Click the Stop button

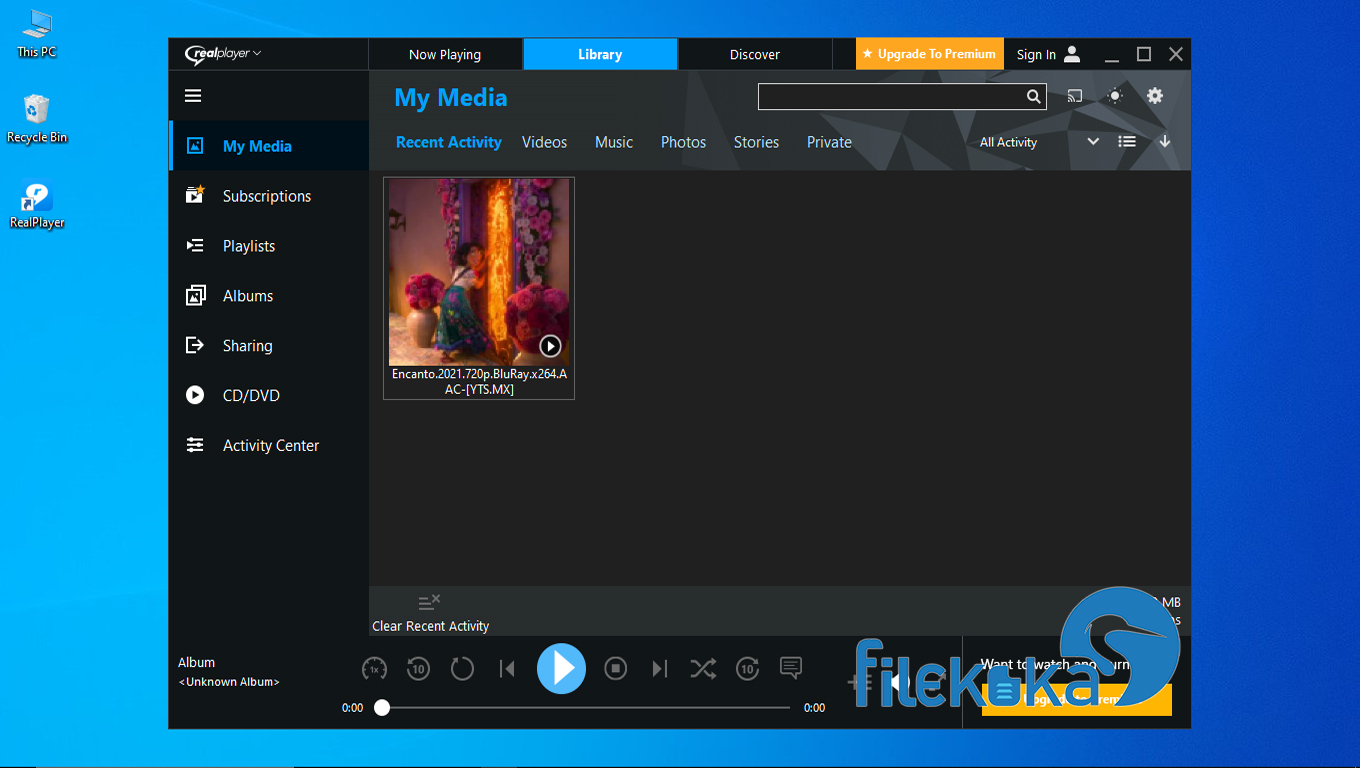(x=616, y=669)
